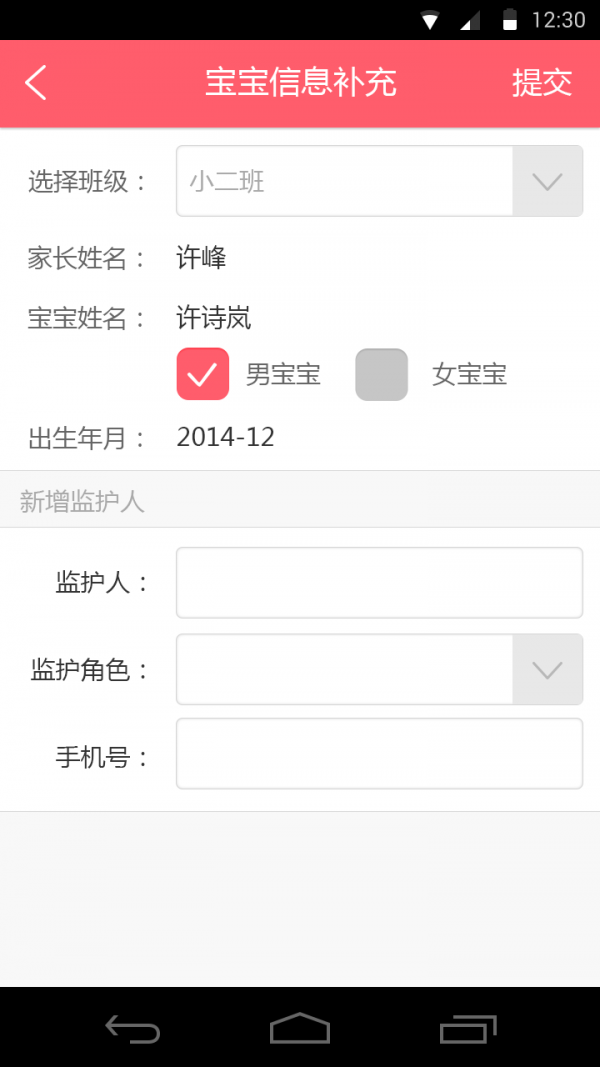600x1067 pixels.
Task: Tap the parent name 许峰
Action: click(x=202, y=259)
